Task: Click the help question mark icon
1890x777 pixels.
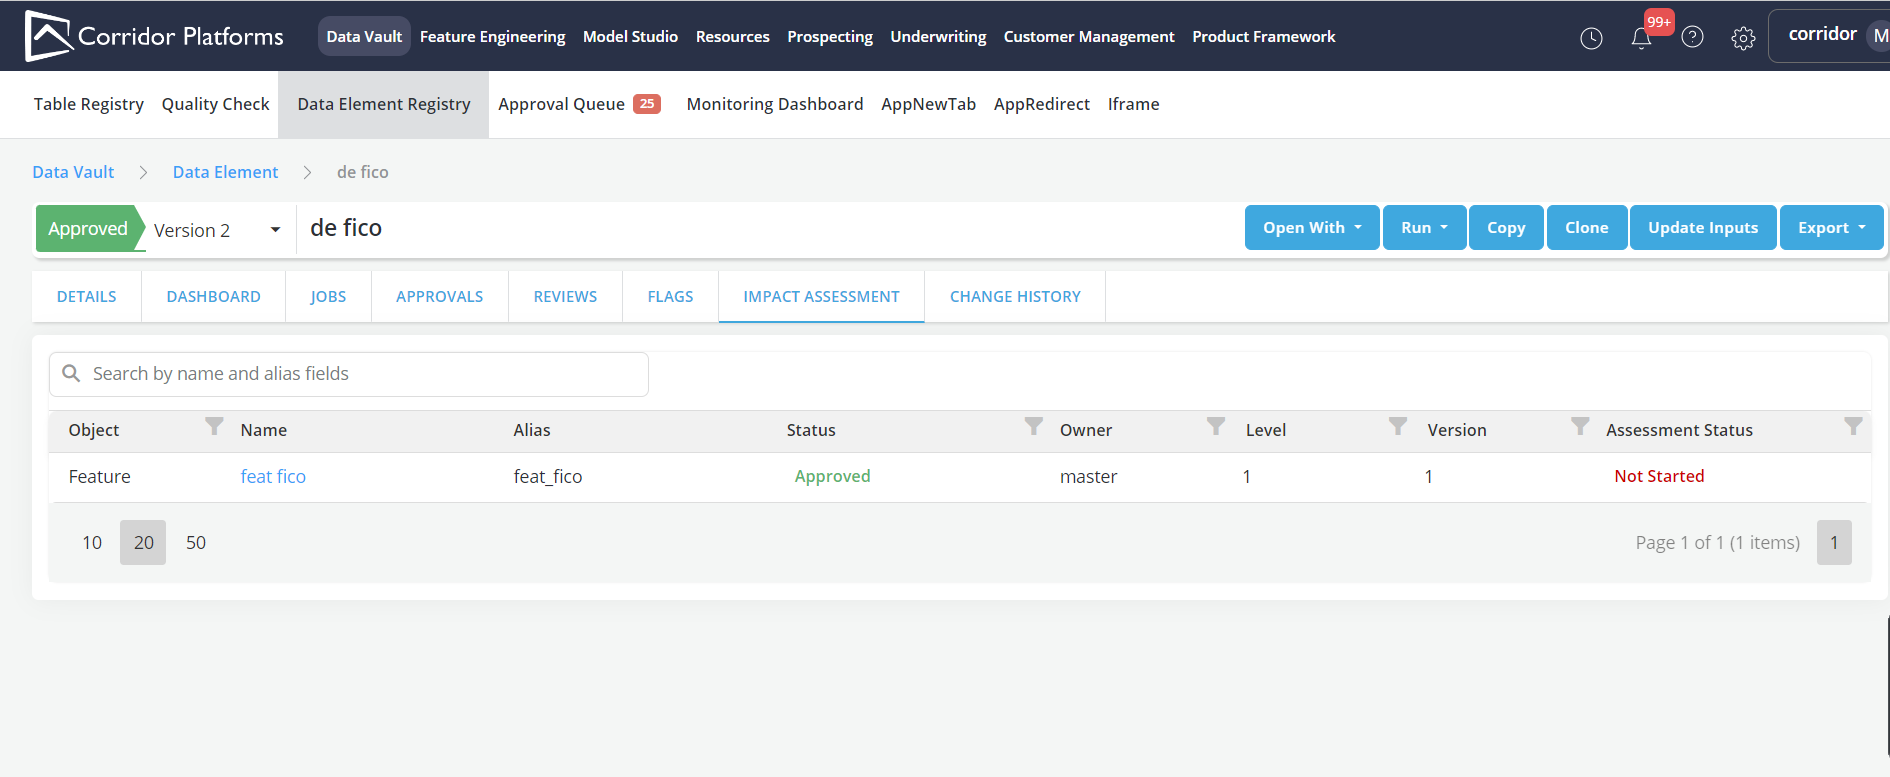Action: (x=1692, y=37)
